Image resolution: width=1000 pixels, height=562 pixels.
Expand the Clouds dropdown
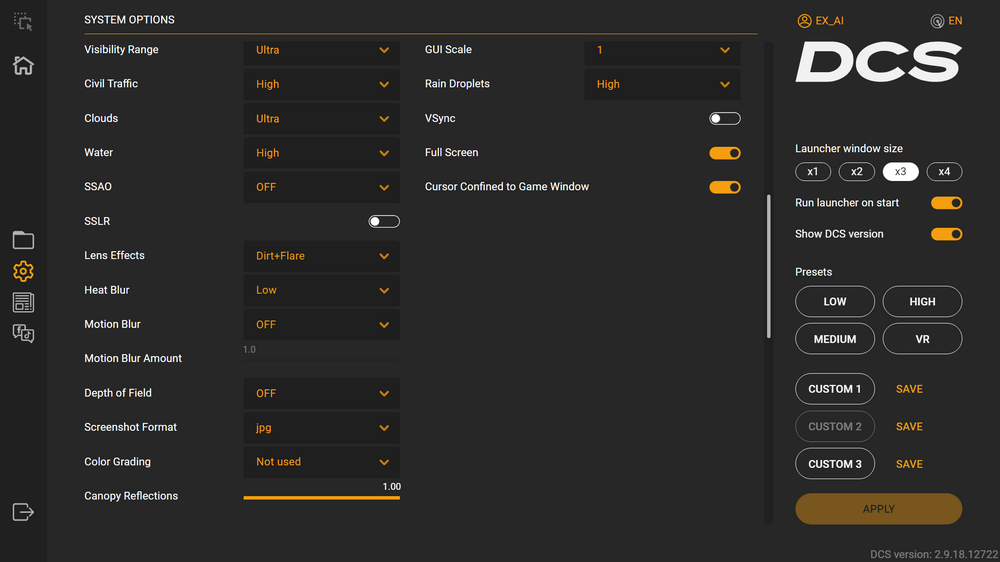pos(321,119)
